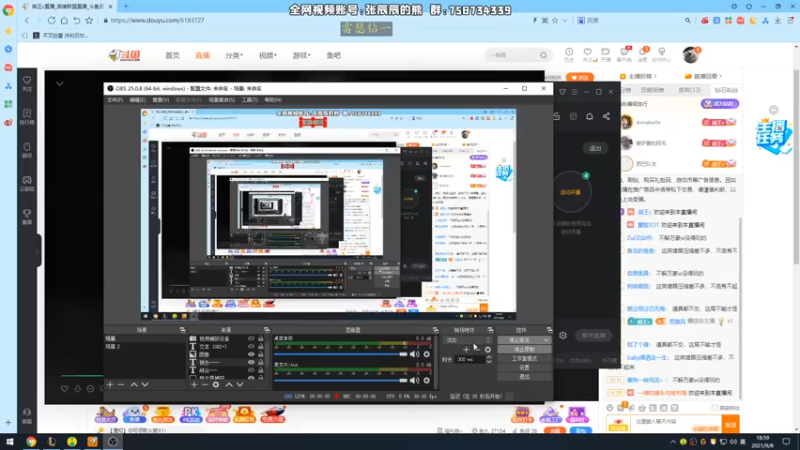
Task: Click the follow heart icon in left sidebar
Action: click(x=27, y=80)
